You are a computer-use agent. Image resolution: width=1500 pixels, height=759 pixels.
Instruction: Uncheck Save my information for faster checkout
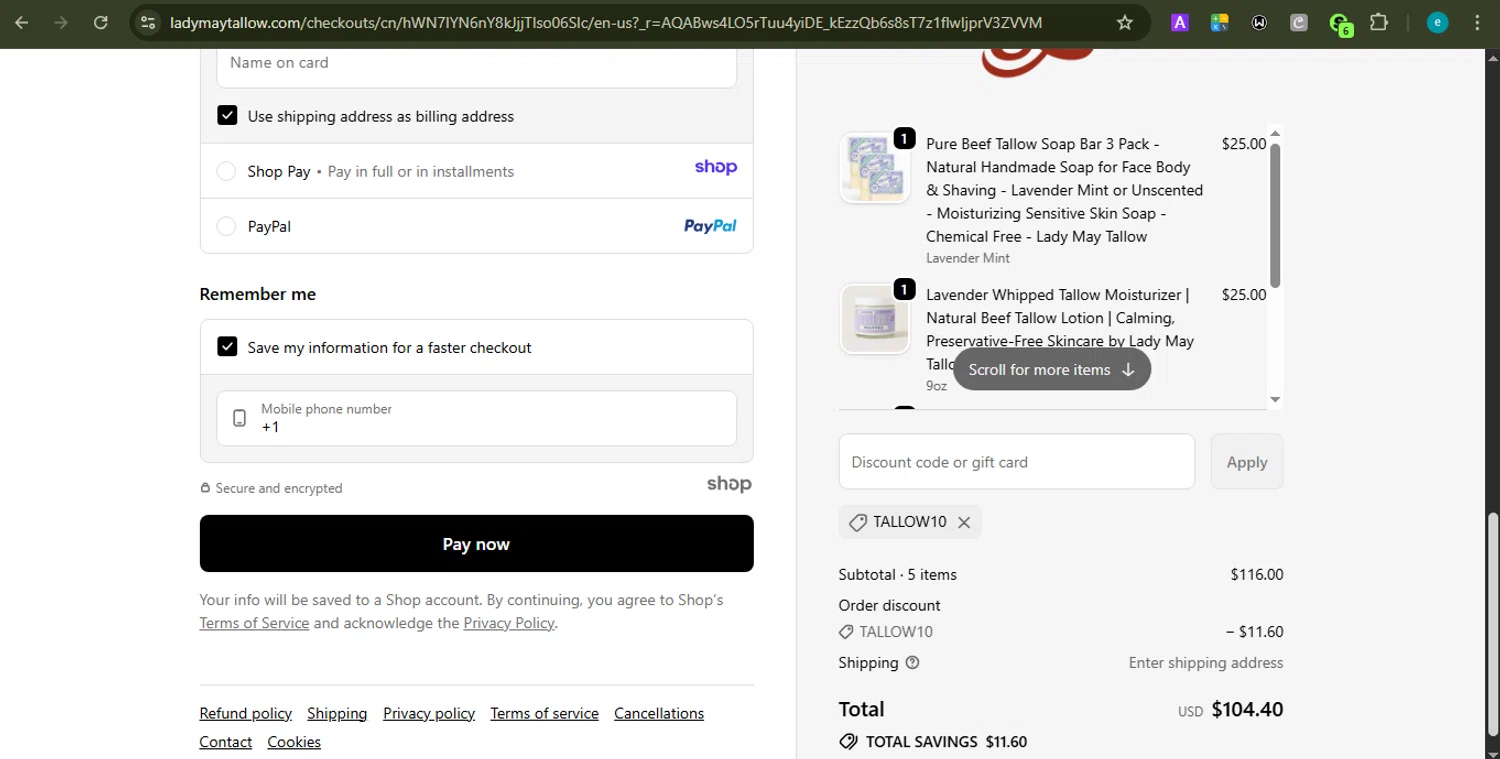[227, 347]
